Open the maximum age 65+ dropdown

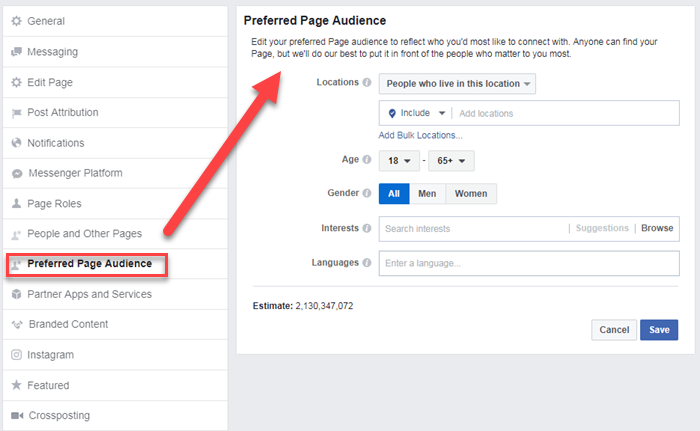point(451,161)
